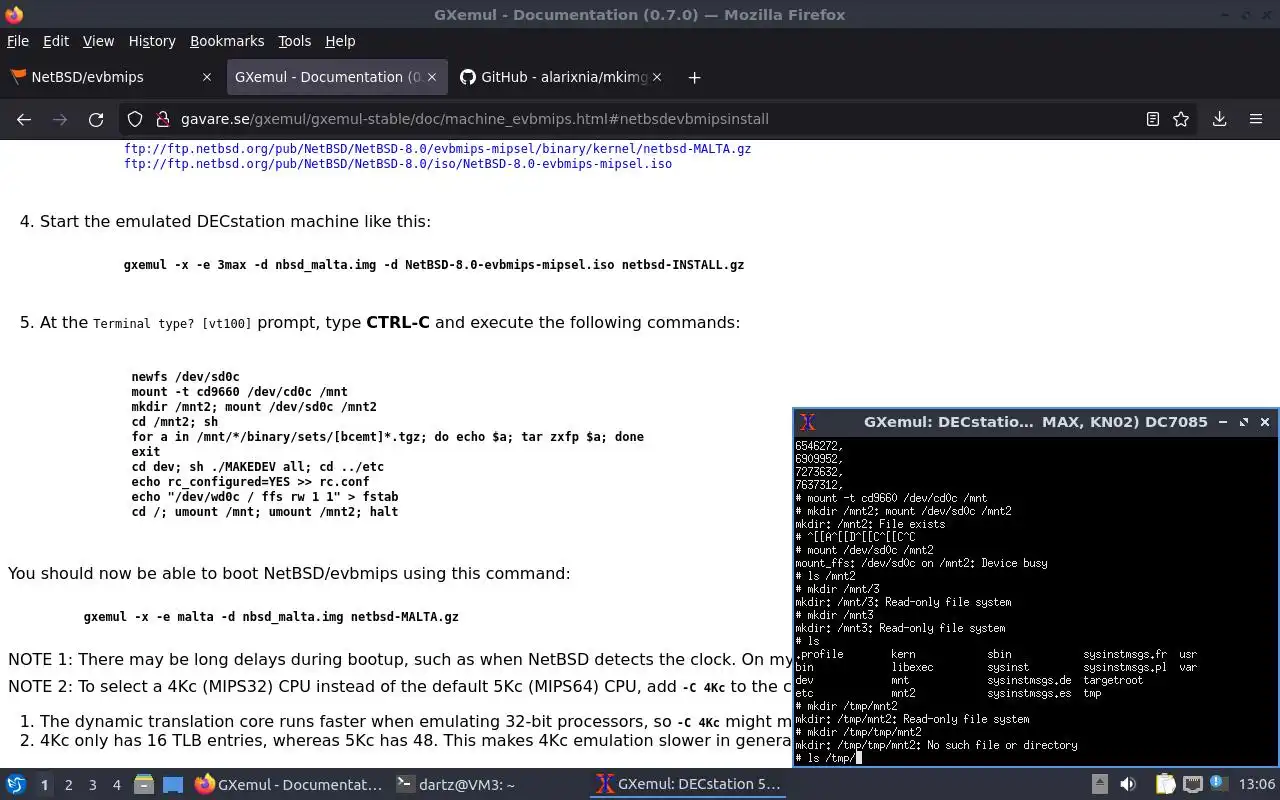
Task: Maximize the GXemul DECstation window
Action: (x=1243, y=422)
